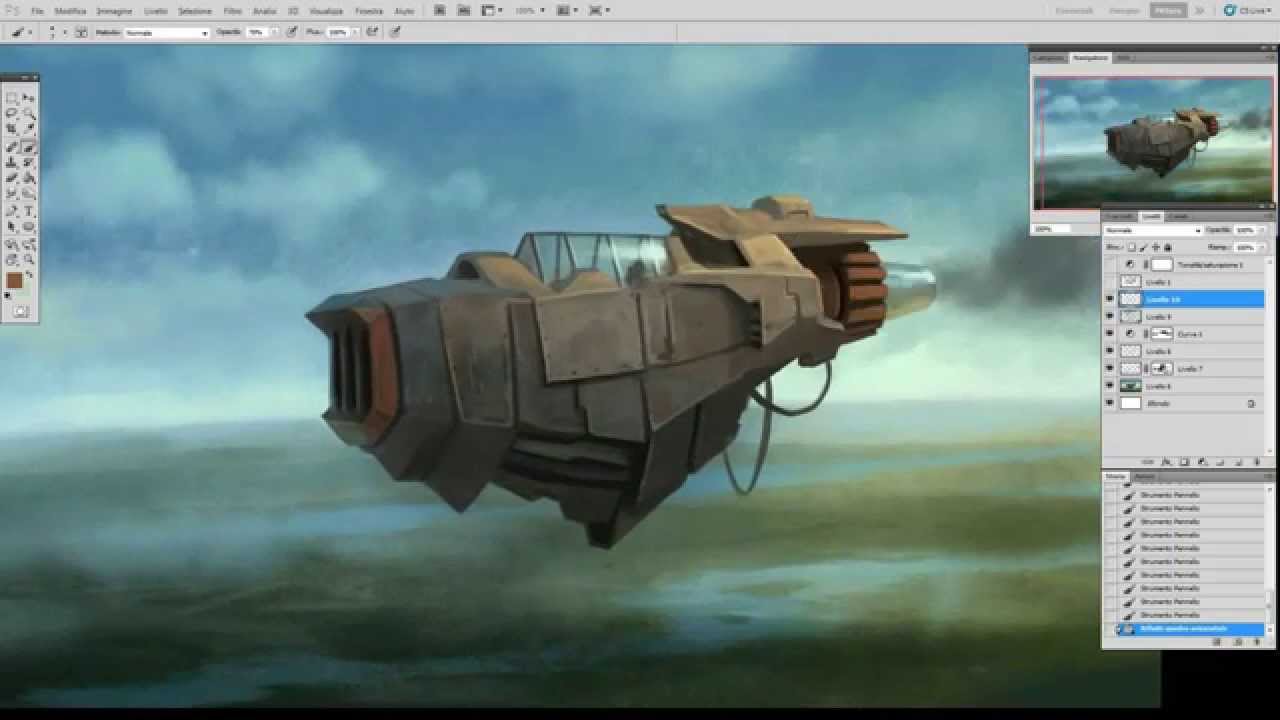Open the Modifica menu
This screenshot has height=720, width=1280.
[70, 10]
